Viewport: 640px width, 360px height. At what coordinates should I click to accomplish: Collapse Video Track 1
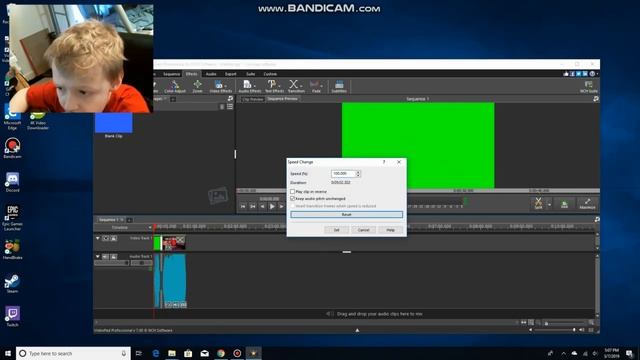click(x=98, y=238)
